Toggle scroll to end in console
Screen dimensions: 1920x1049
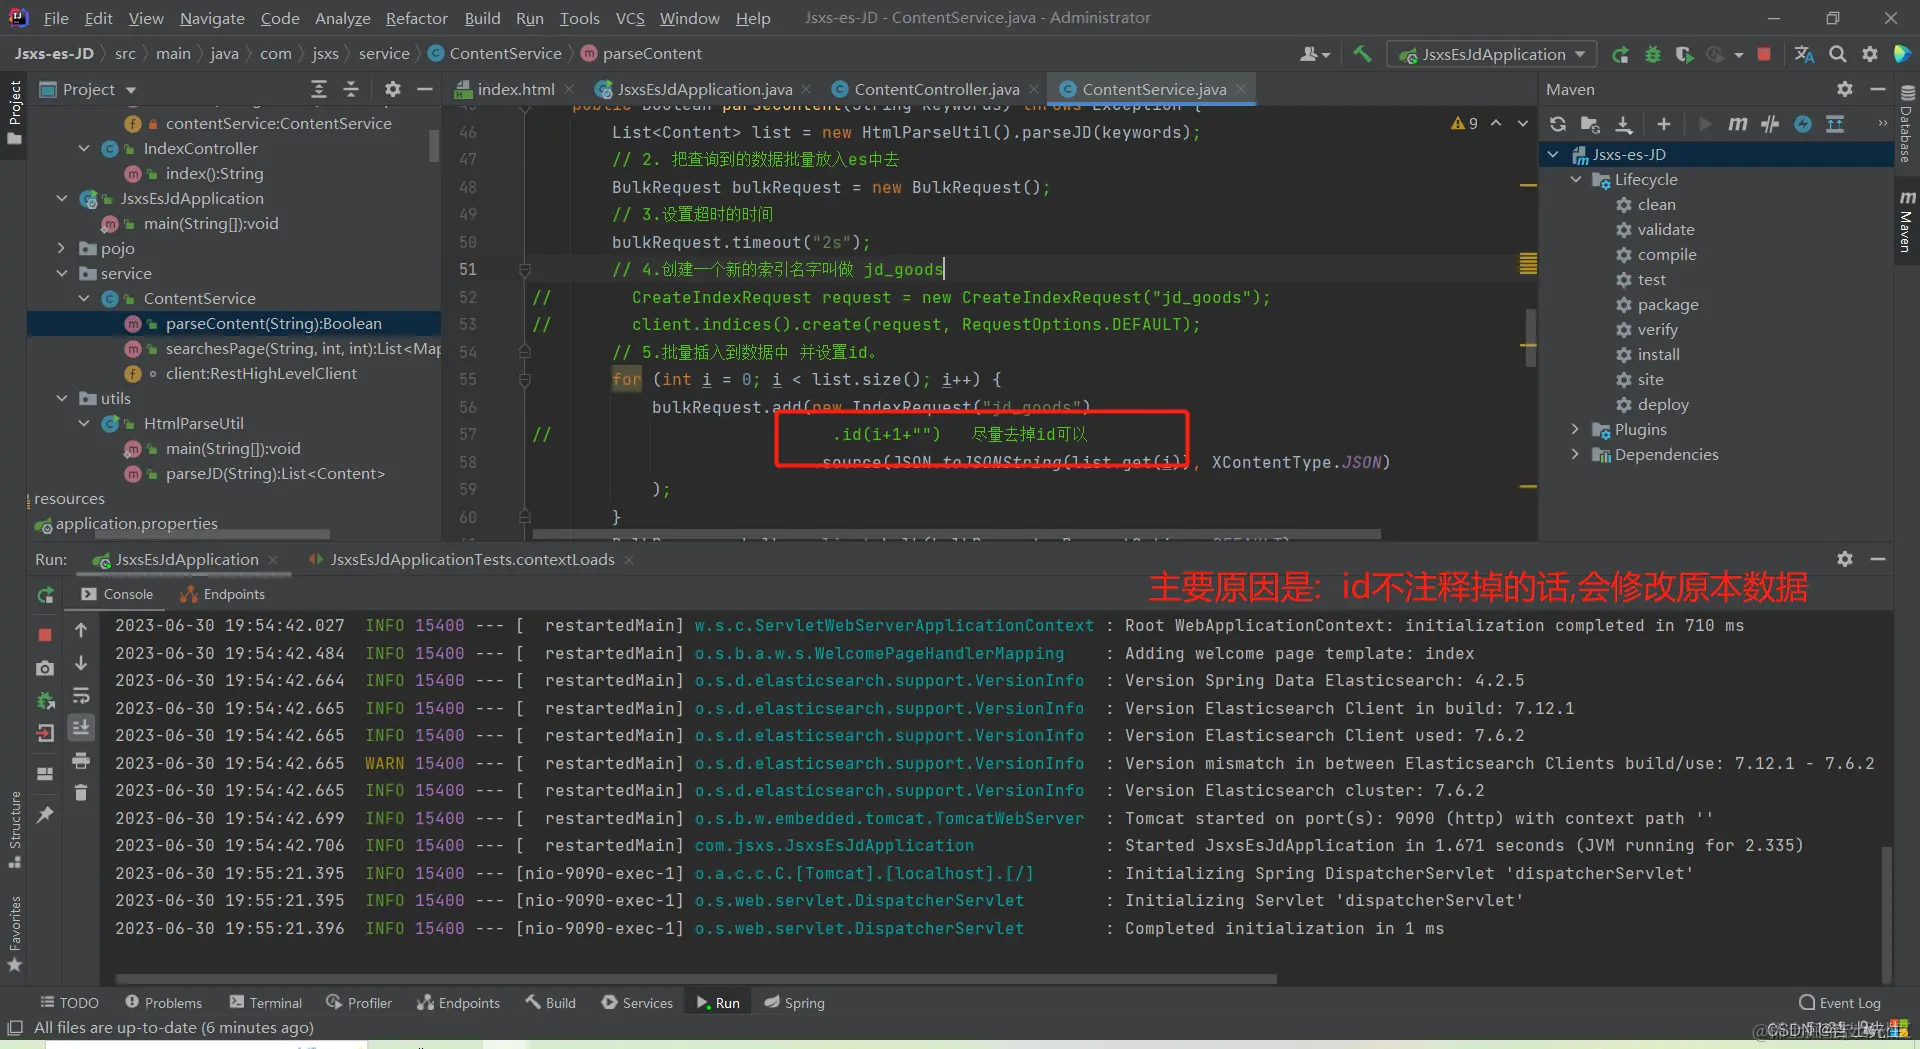[81, 727]
